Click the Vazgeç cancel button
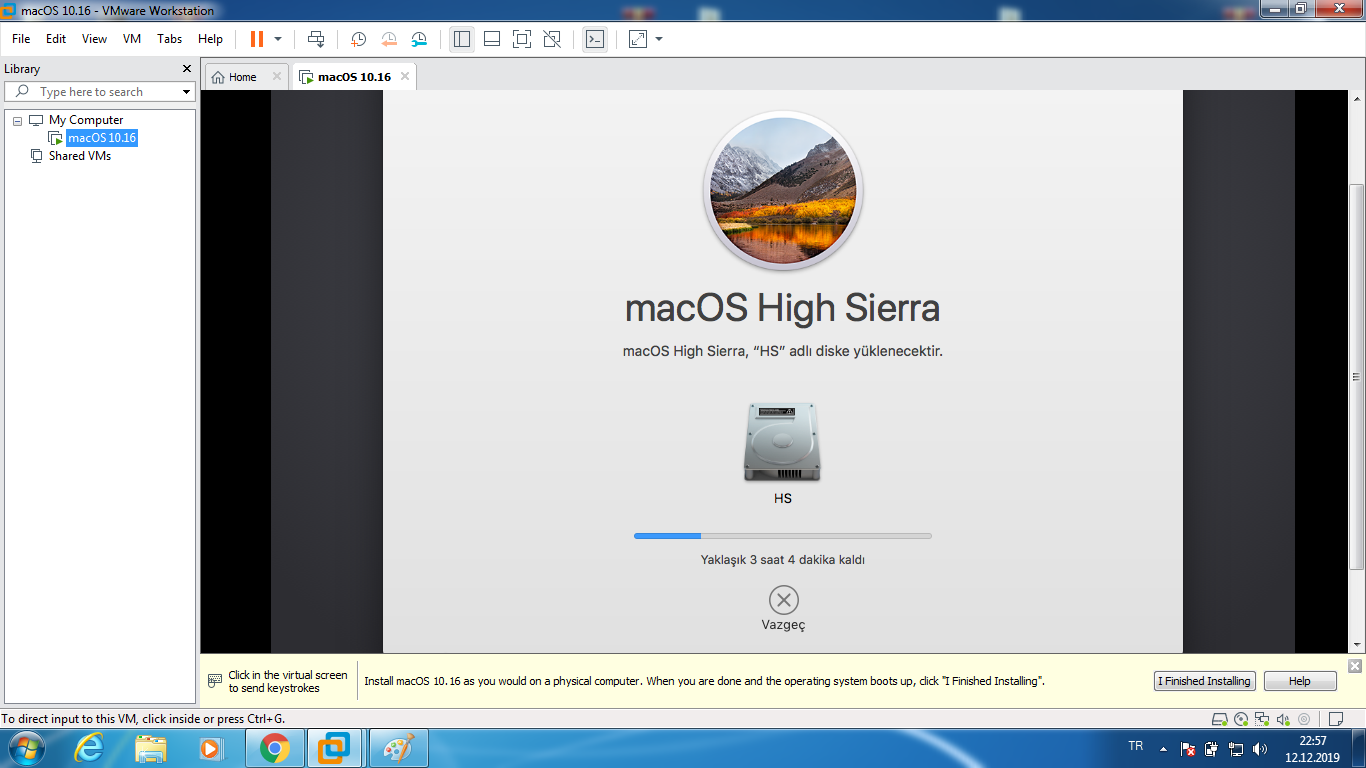 pos(783,608)
